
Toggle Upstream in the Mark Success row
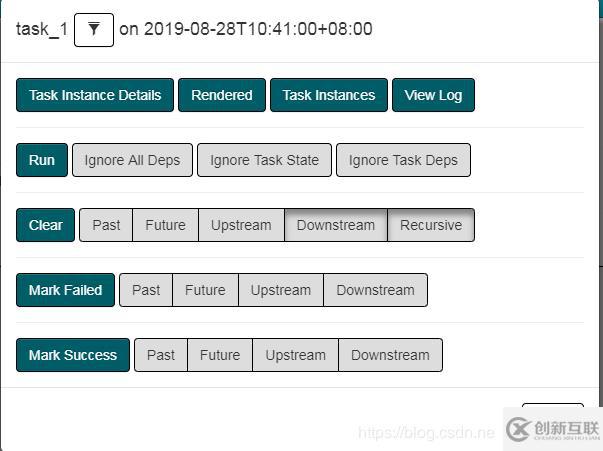tap(295, 355)
